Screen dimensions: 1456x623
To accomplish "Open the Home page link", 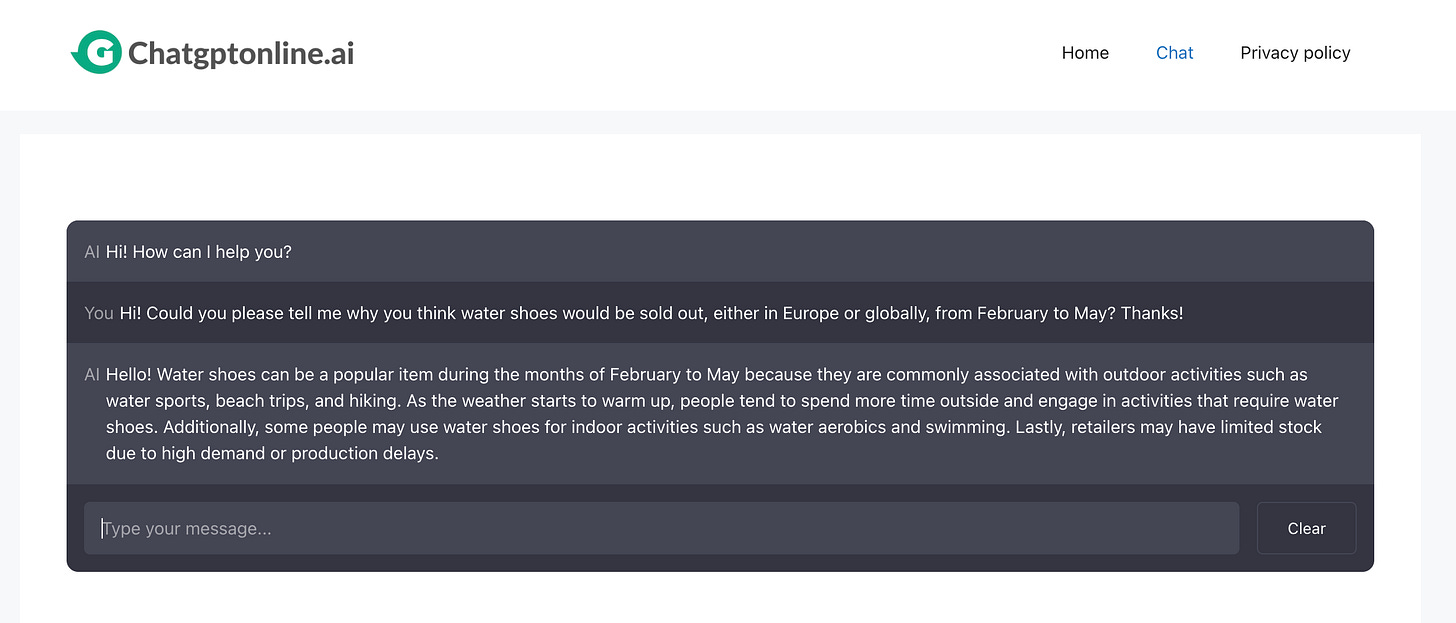I will coord(1085,53).
